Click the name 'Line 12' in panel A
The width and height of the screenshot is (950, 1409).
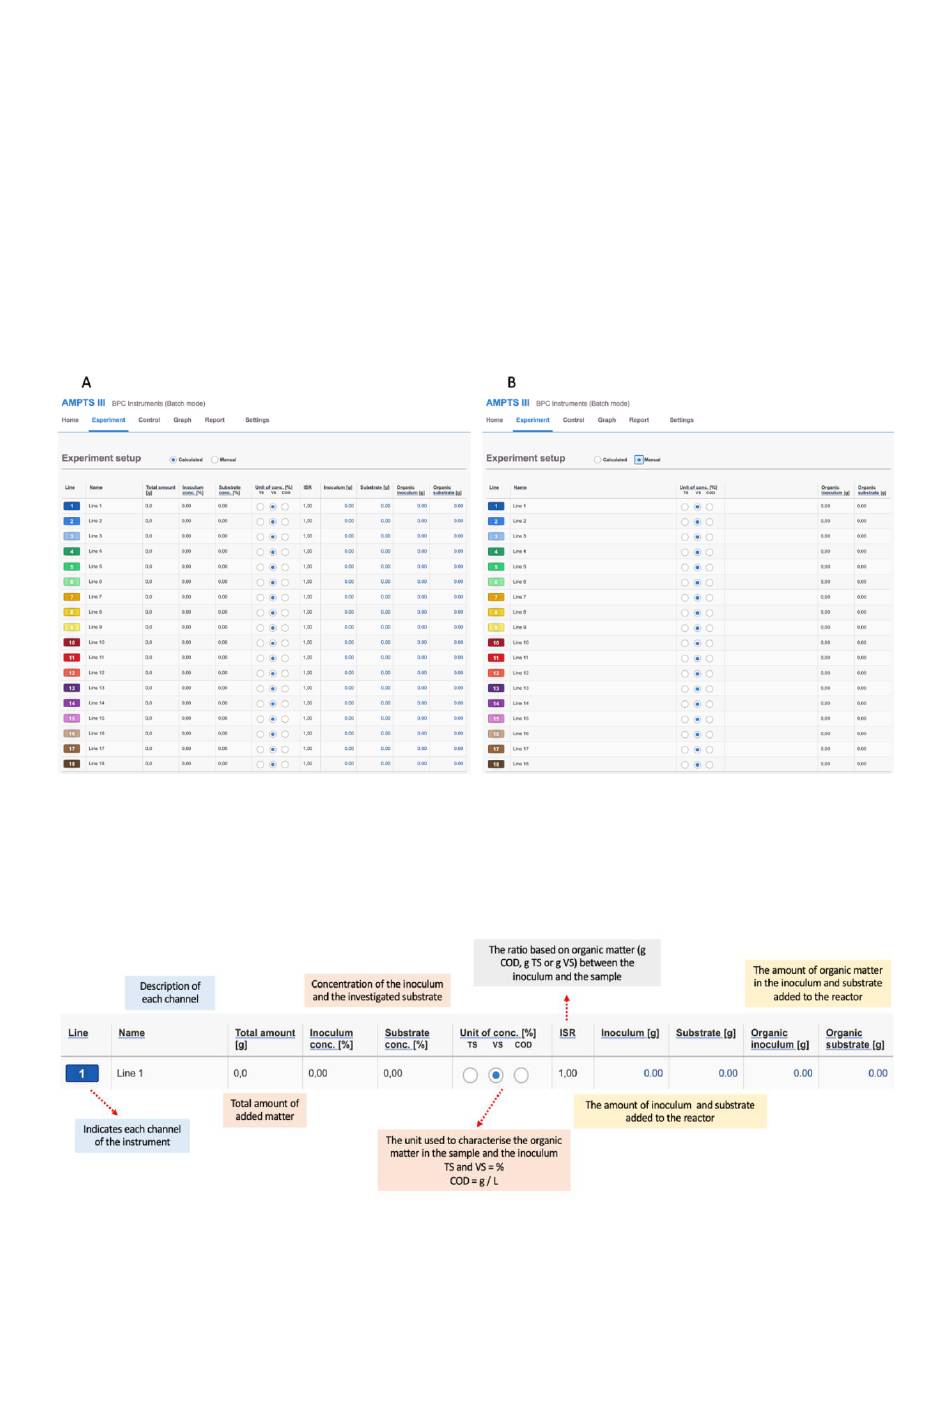click(96, 673)
